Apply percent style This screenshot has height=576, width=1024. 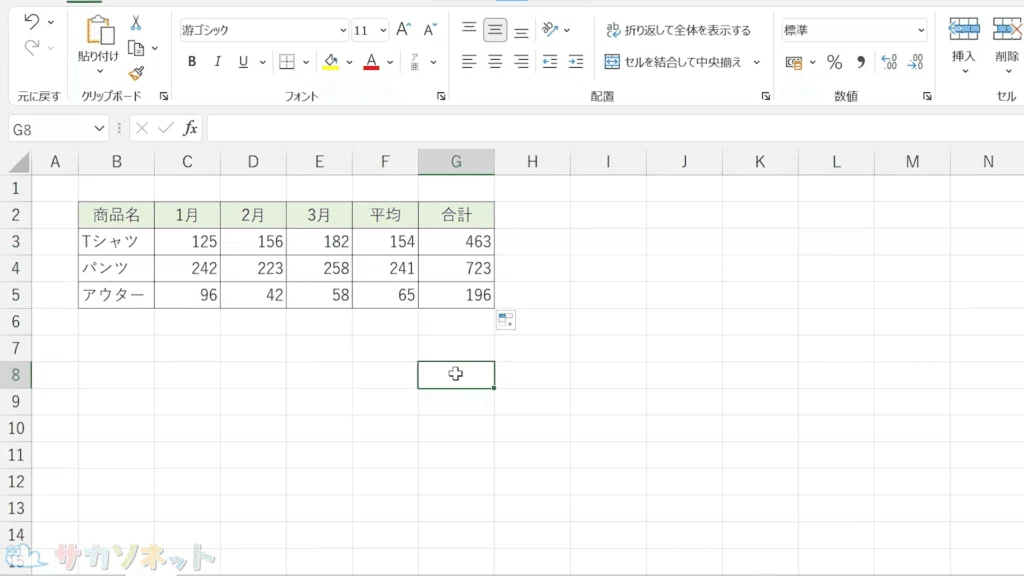pyautogui.click(x=834, y=62)
